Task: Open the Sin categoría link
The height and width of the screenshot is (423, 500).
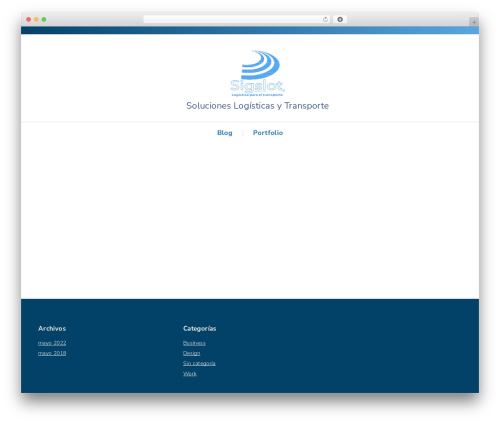Action: click(x=199, y=363)
